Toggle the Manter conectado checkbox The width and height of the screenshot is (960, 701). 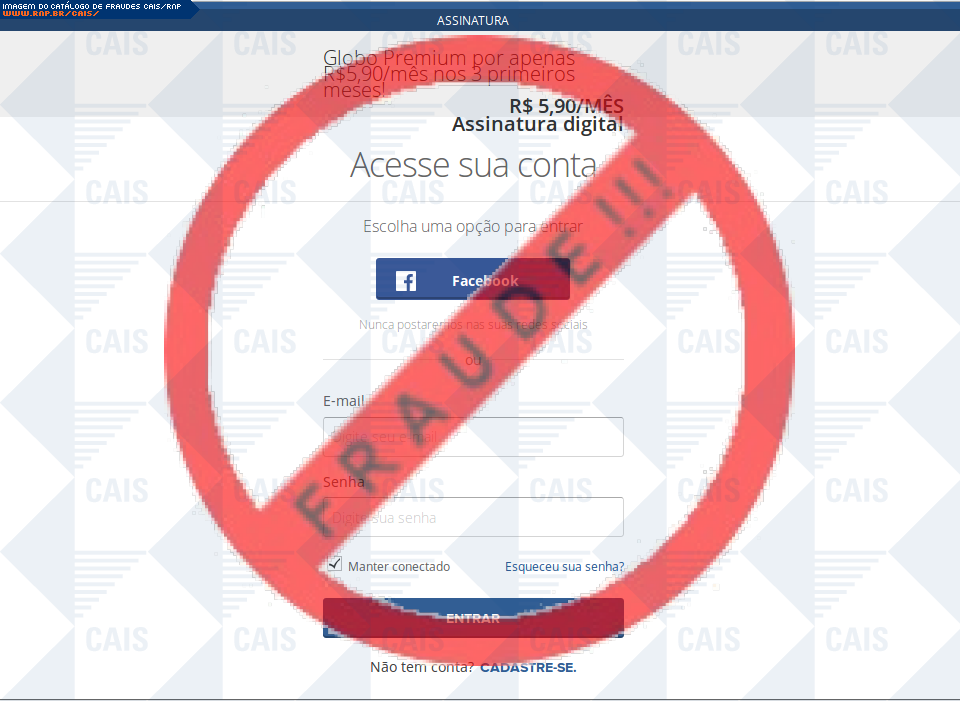tap(335, 564)
